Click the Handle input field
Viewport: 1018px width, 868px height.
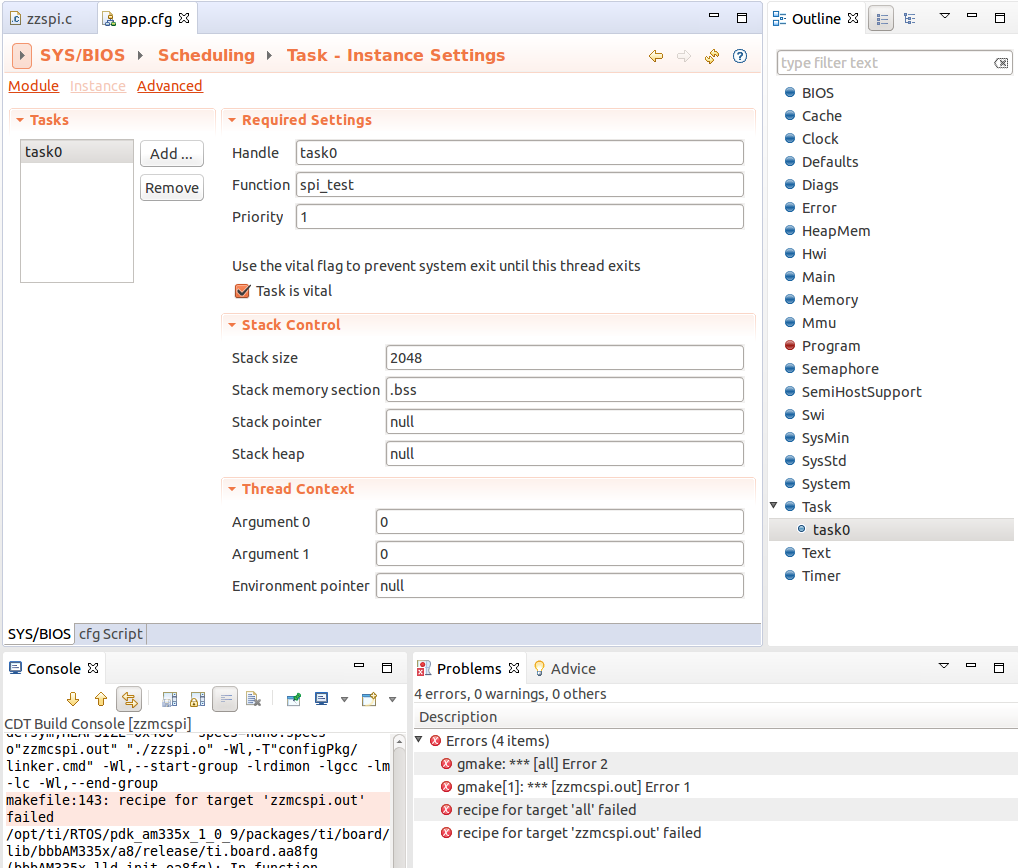point(519,153)
